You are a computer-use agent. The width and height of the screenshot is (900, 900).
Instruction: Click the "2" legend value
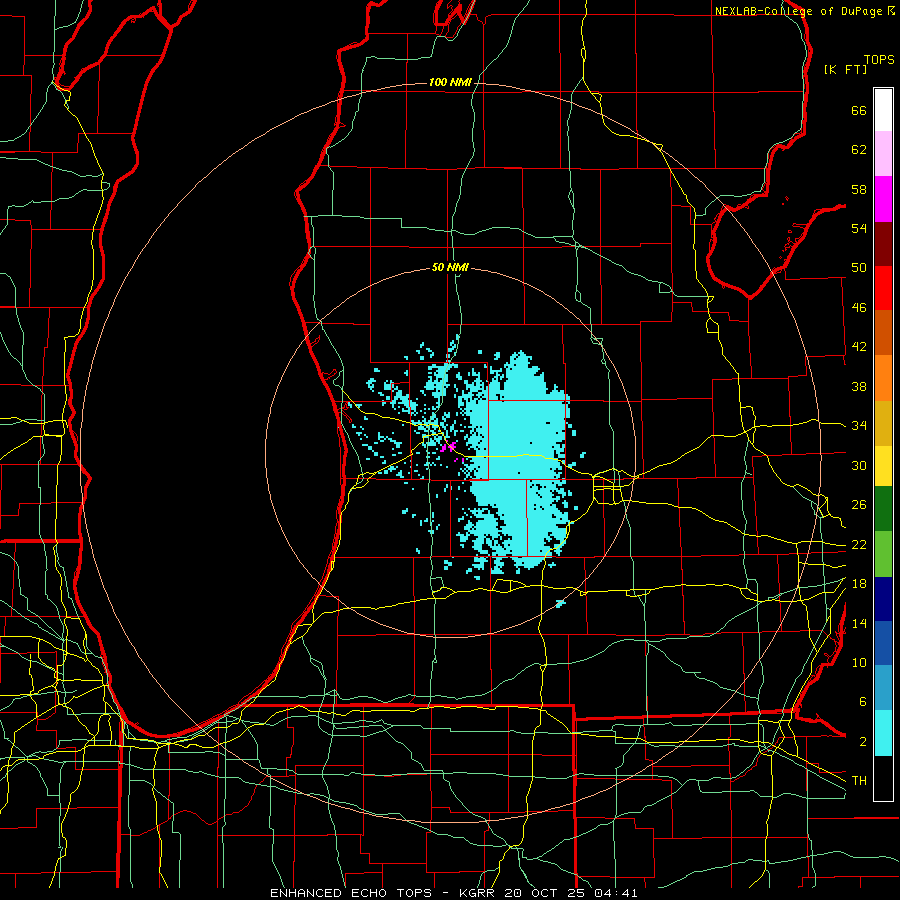(863, 741)
